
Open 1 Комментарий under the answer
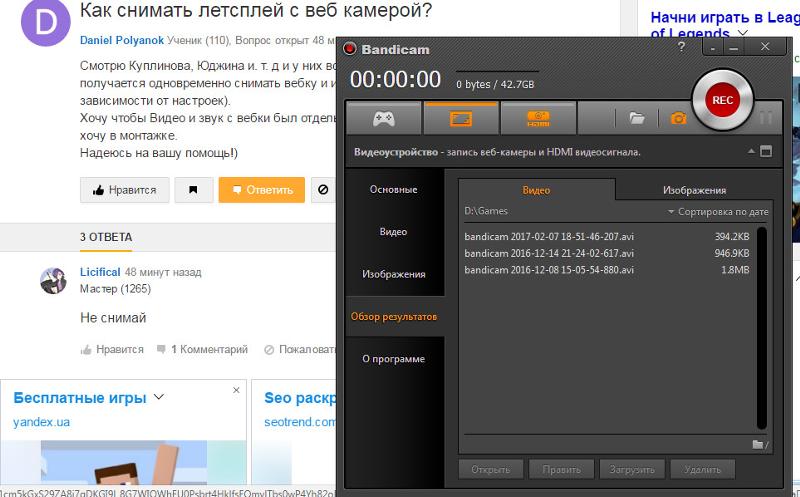202,350
